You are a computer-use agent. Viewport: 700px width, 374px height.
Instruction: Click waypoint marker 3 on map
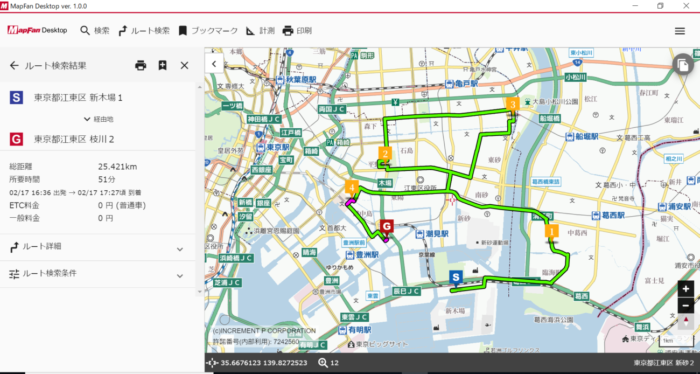pos(512,104)
